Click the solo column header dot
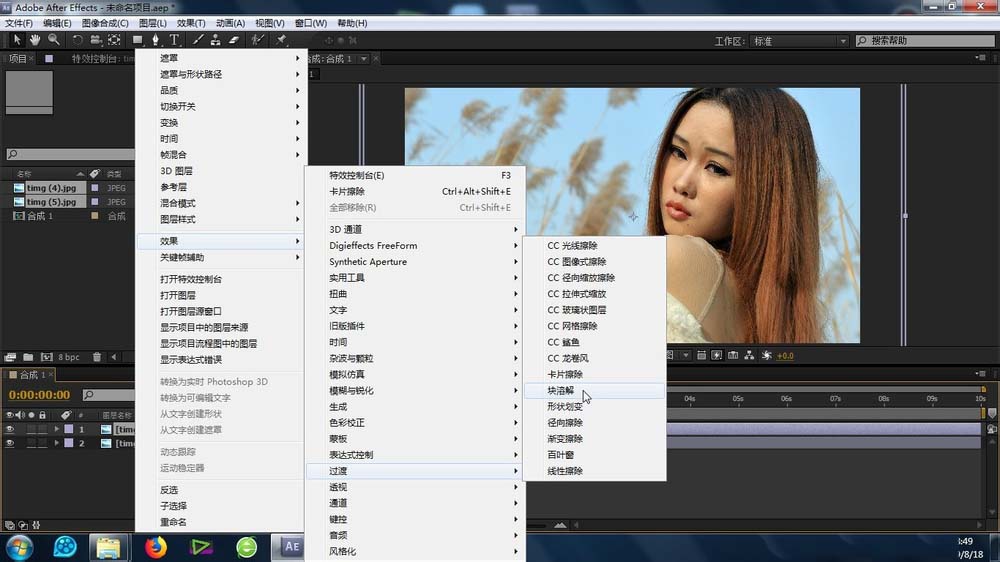The height and width of the screenshot is (562, 1000). click(31, 415)
